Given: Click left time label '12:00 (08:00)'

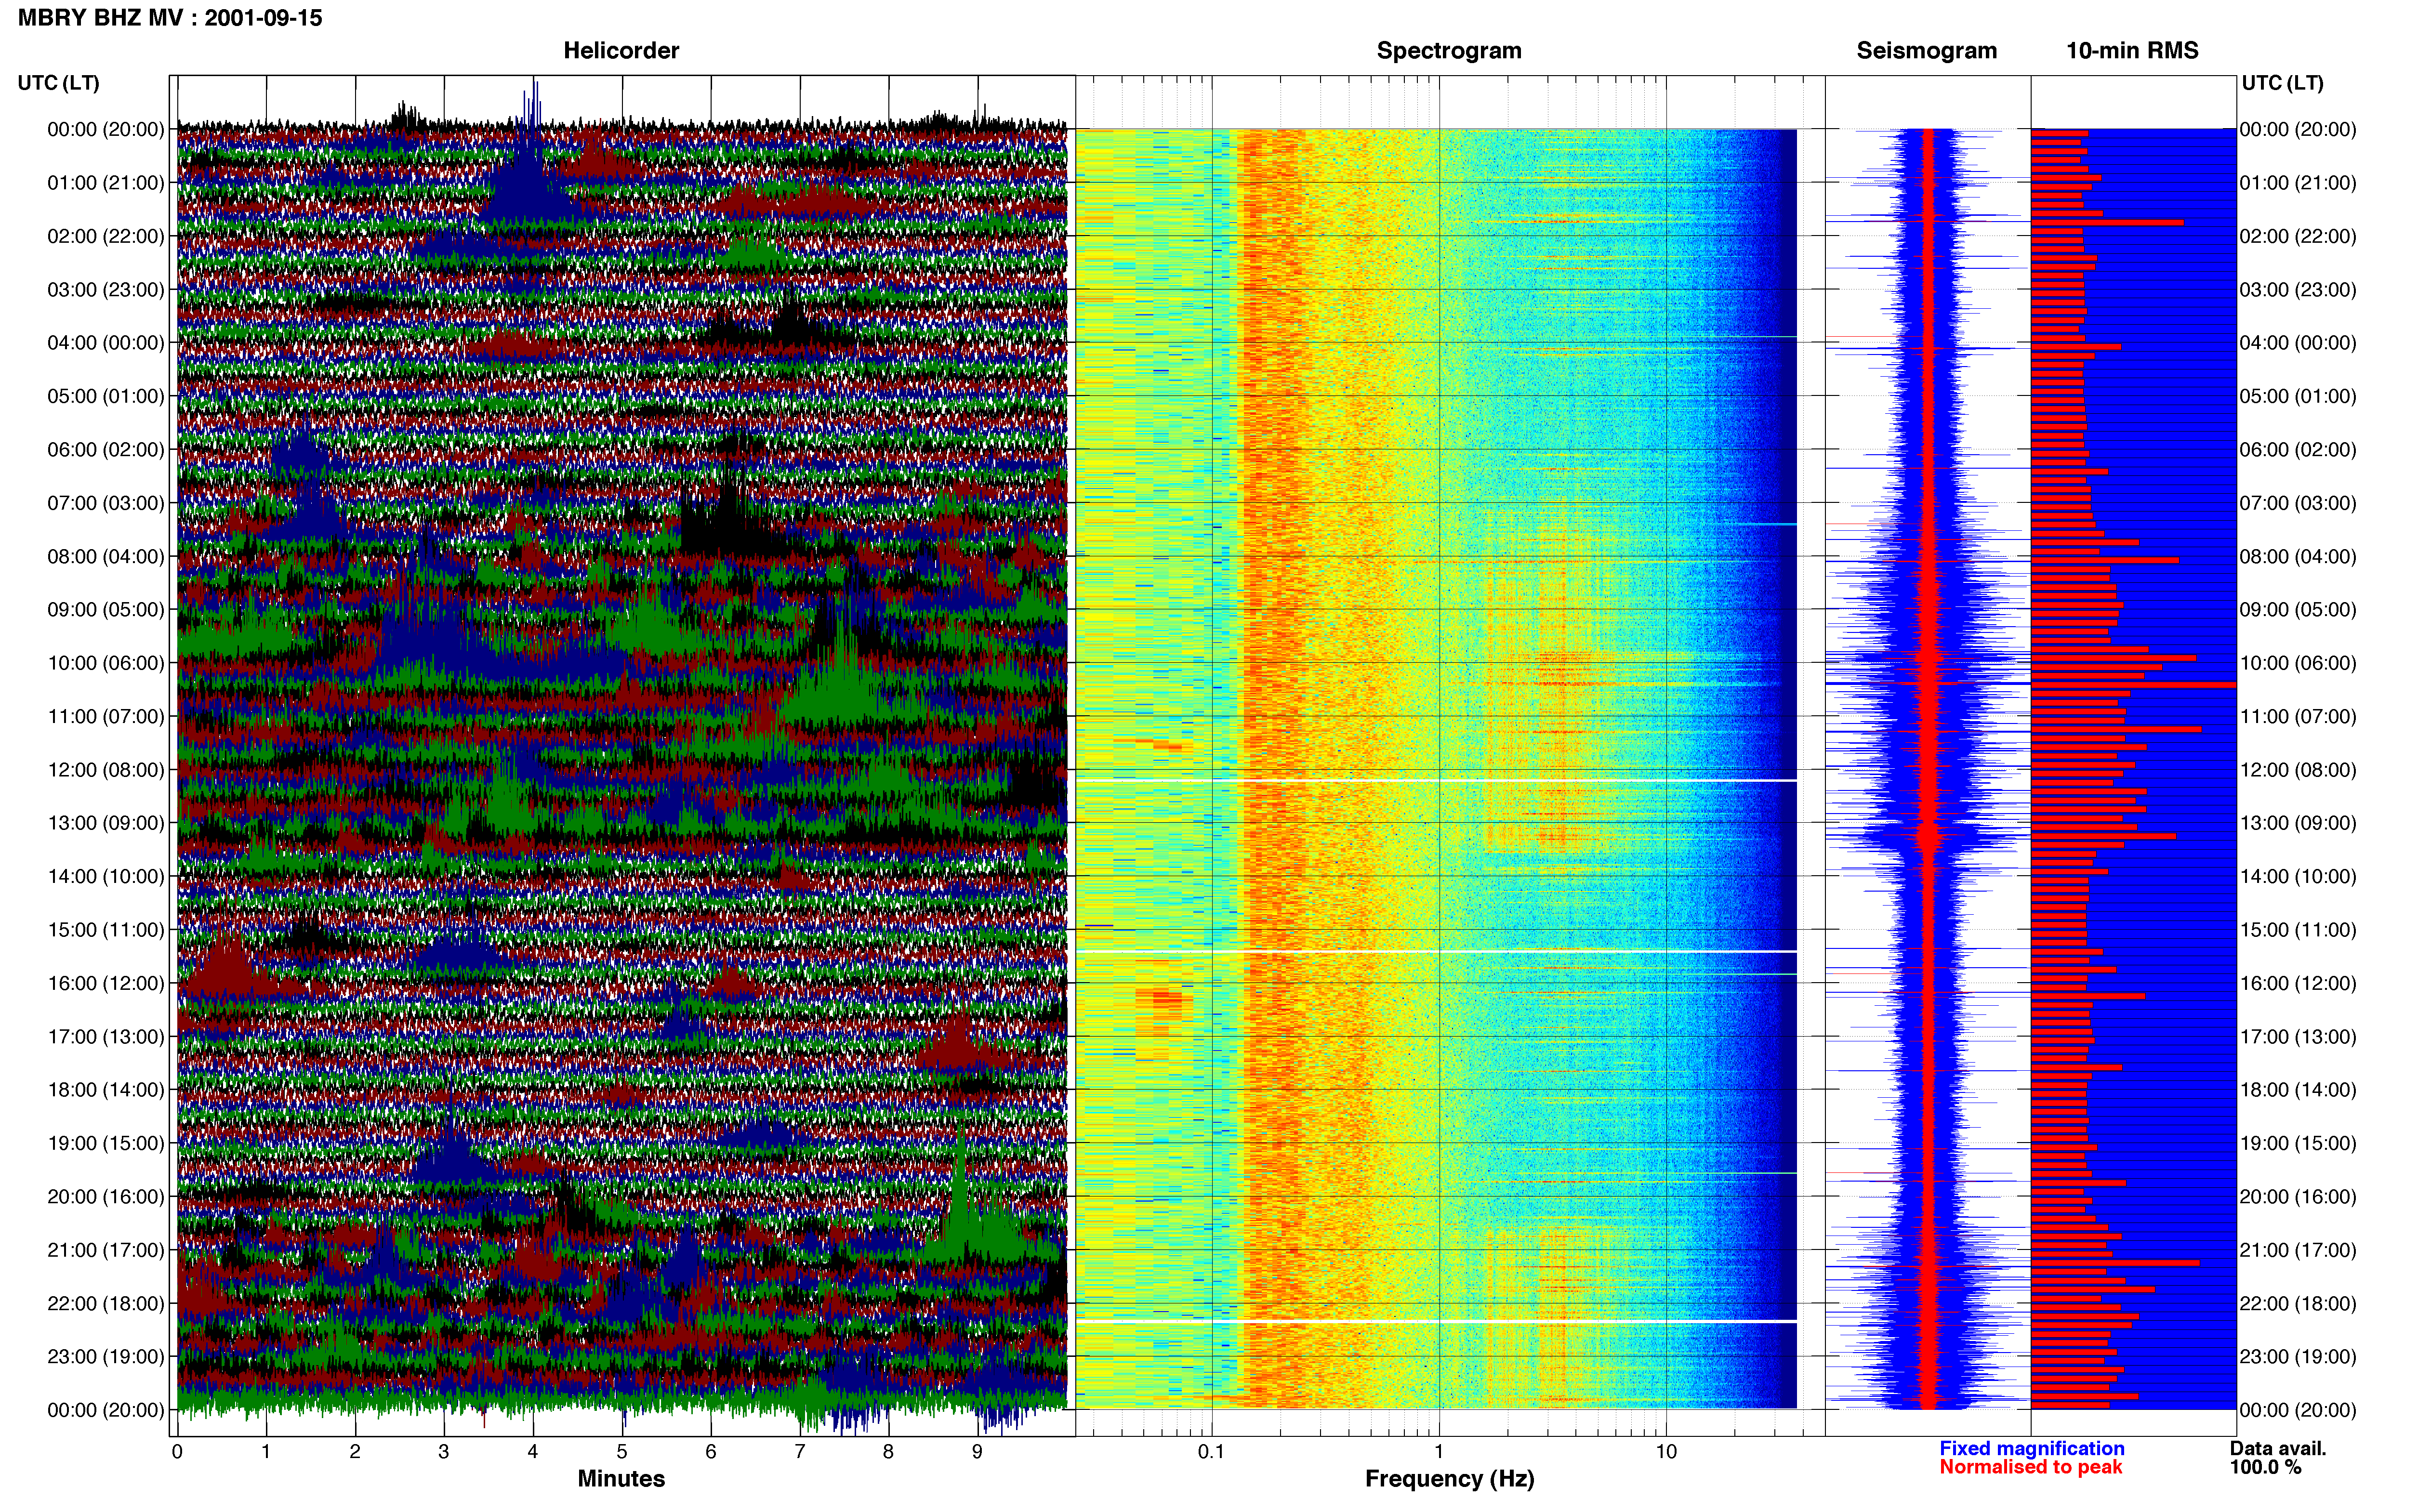Looking at the screenshot, I should [106, 770].
